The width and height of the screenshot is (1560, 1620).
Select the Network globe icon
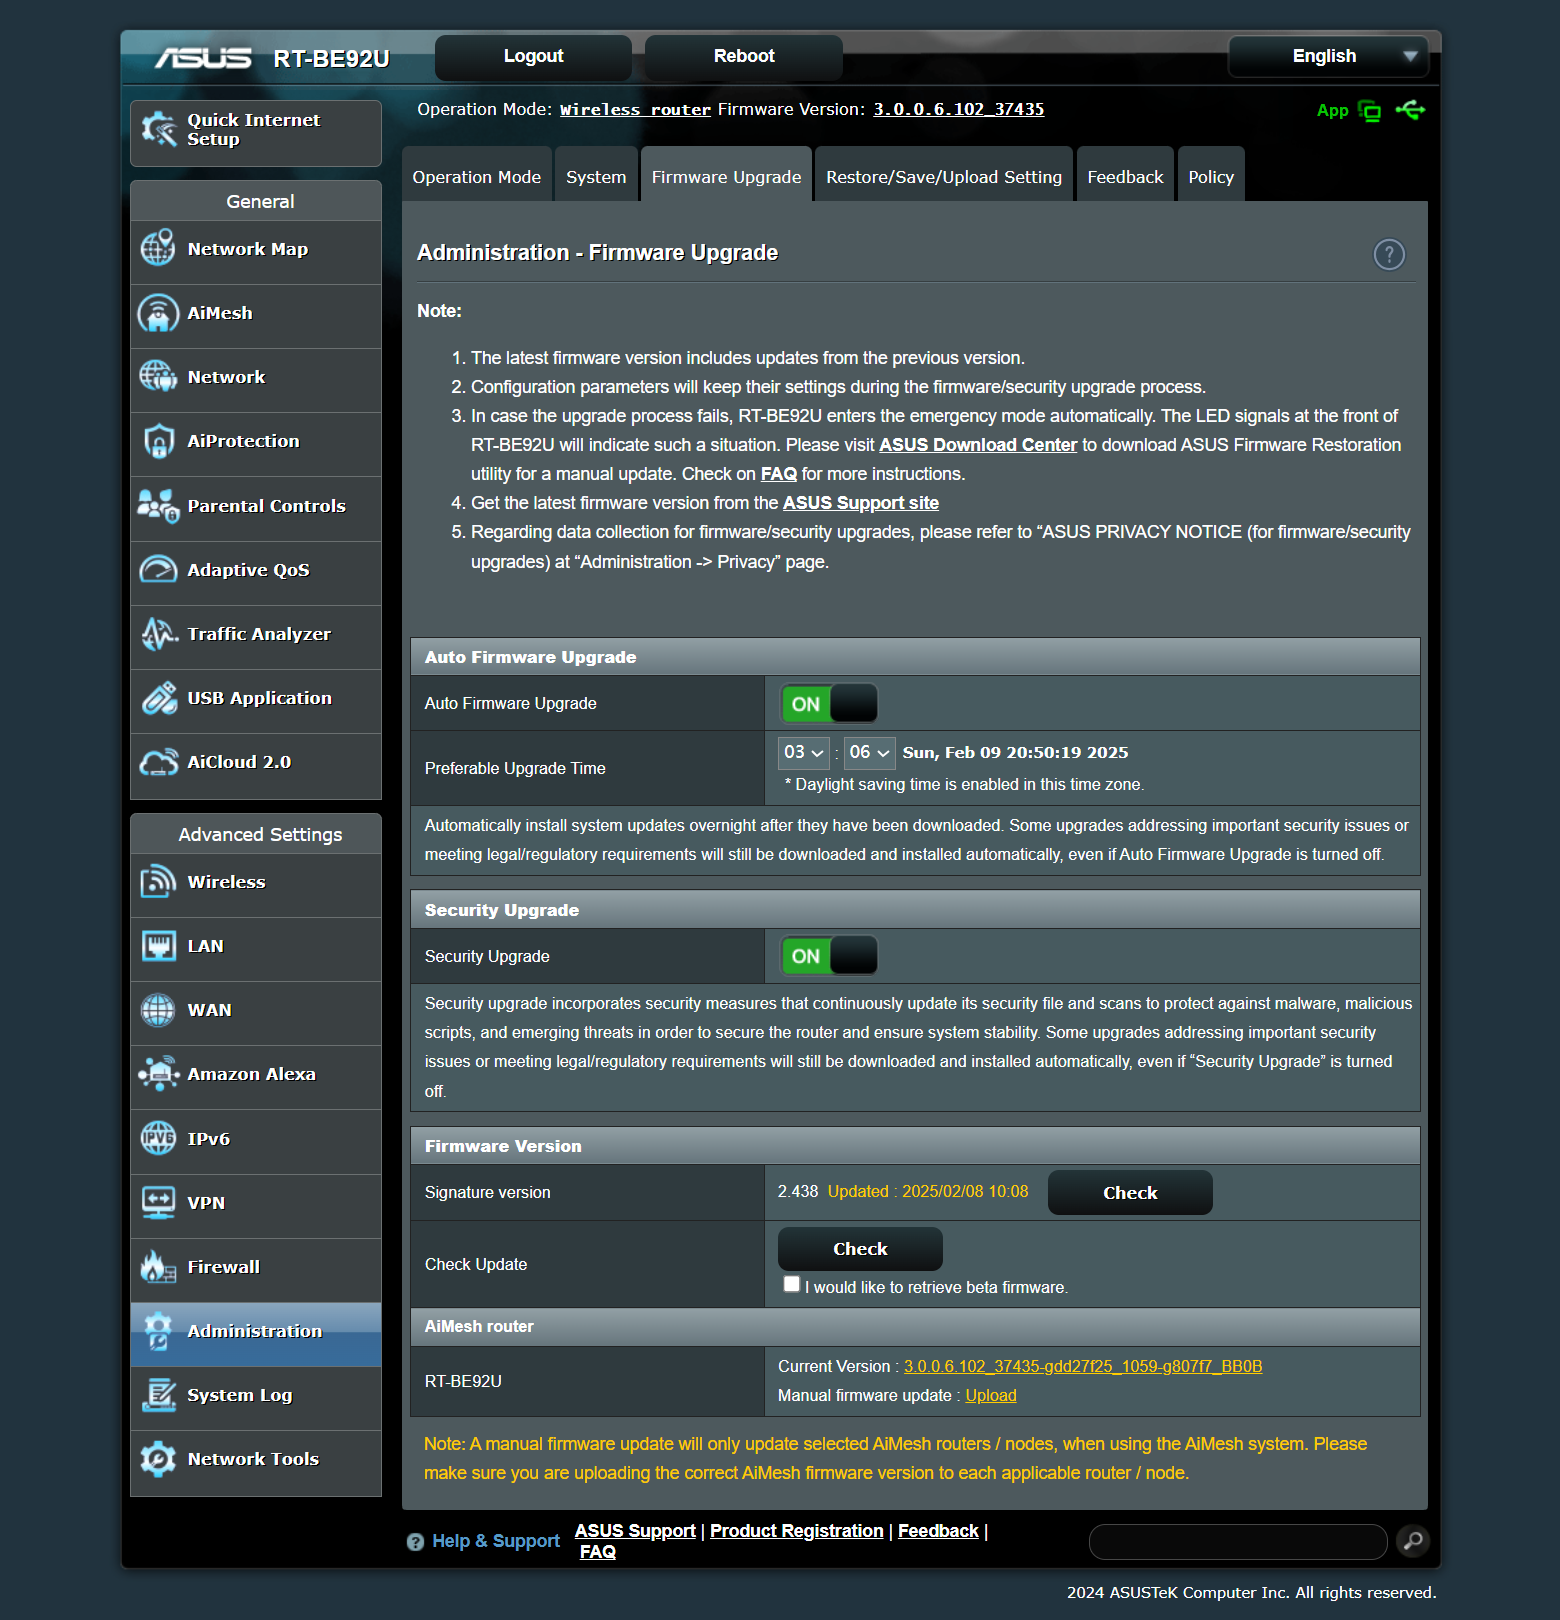158,377
